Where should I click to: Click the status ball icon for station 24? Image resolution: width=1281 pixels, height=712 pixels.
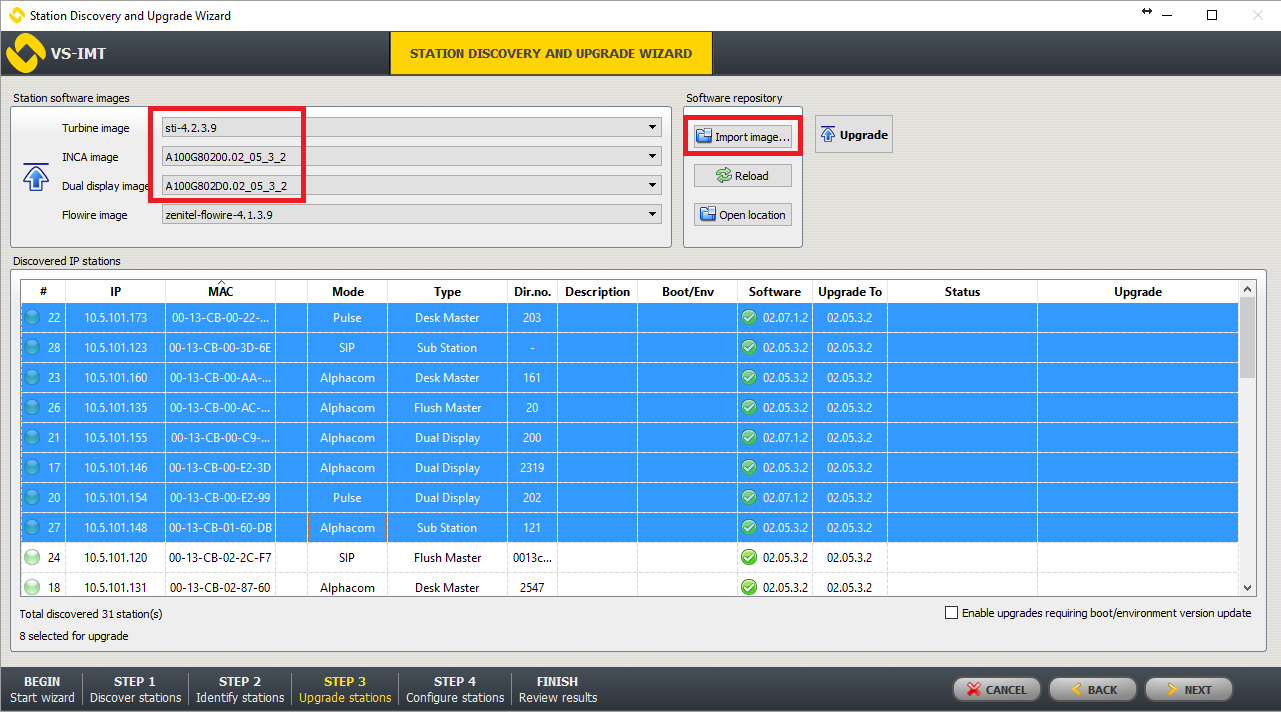32,558
